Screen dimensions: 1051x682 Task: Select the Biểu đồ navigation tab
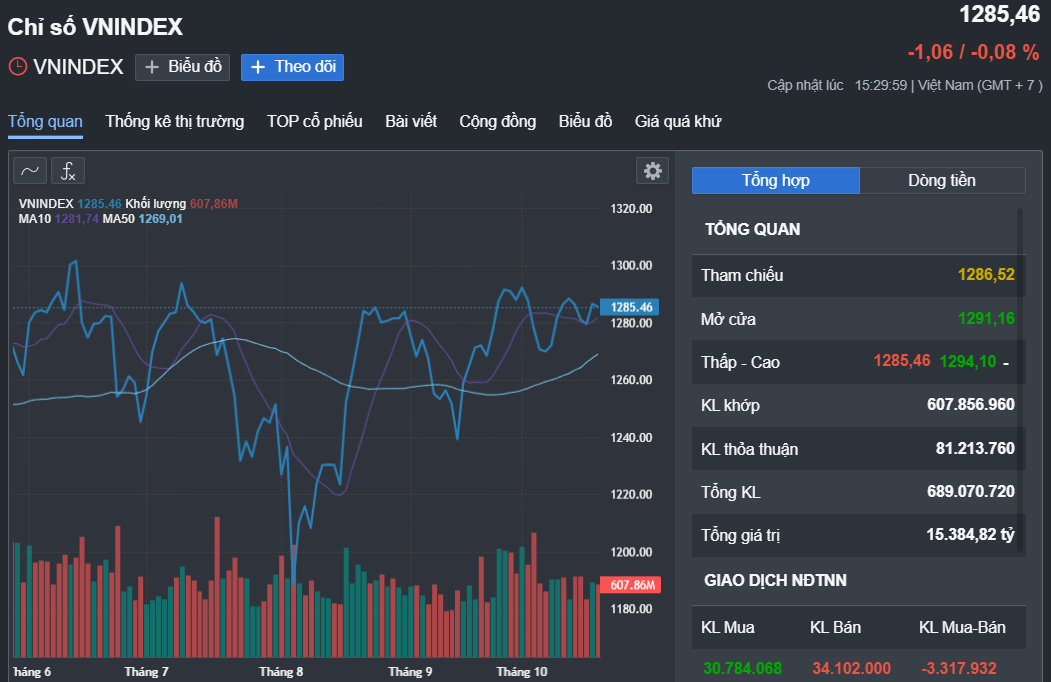585,122
